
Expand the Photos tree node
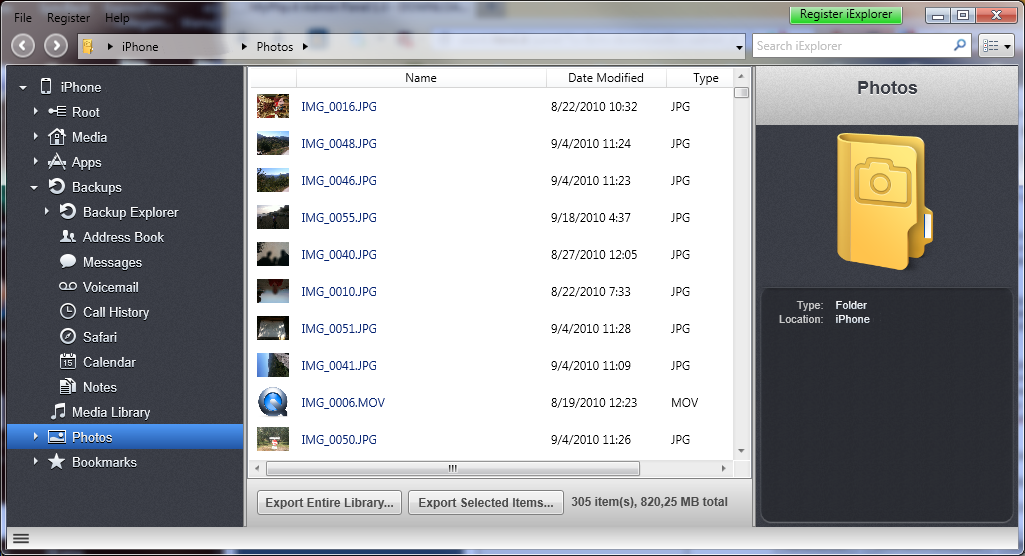(x=35, y=436)
